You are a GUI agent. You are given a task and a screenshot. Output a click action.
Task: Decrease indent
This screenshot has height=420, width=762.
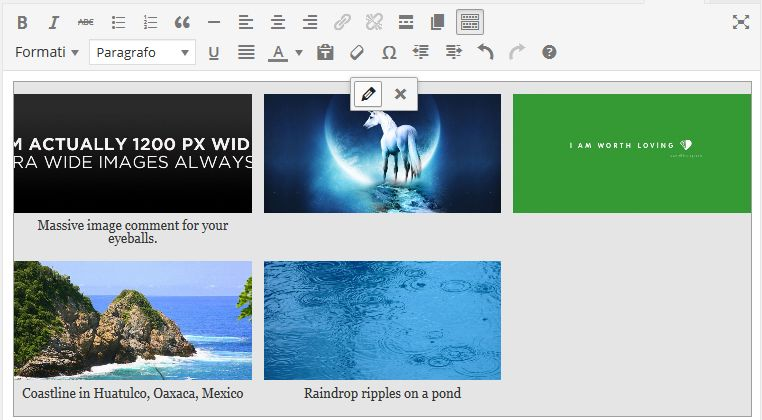[421, 52]
